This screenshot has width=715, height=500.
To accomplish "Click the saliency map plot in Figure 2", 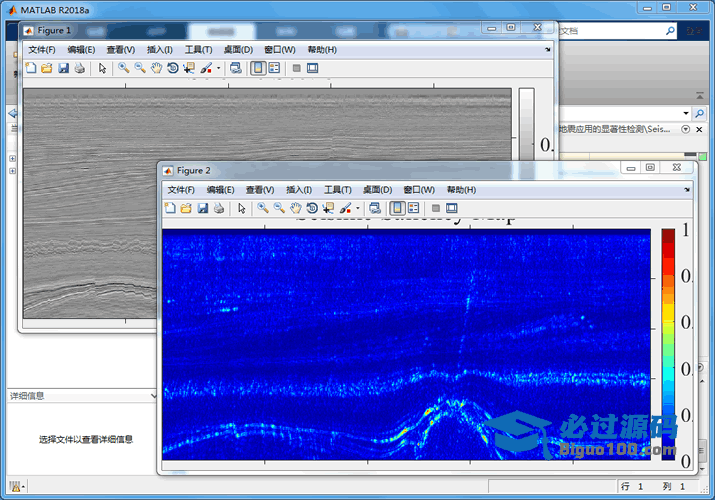I will pyautogui.click(x=405, y=343).
